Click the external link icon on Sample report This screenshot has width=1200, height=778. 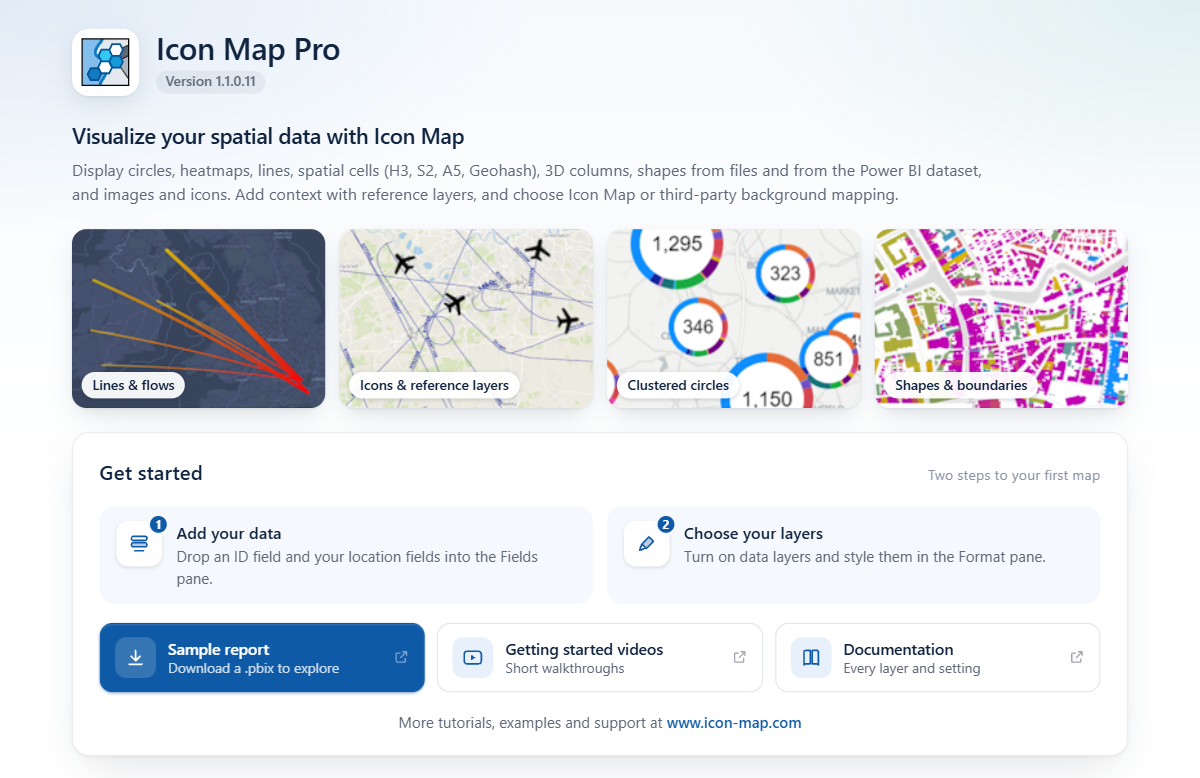coord(401,657)
